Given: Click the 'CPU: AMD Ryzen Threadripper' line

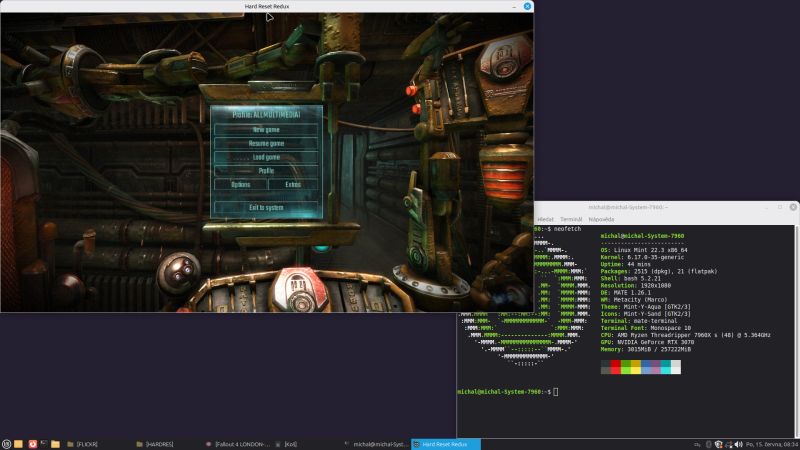Looking at the screenshot, I should [x=686, y=335].
